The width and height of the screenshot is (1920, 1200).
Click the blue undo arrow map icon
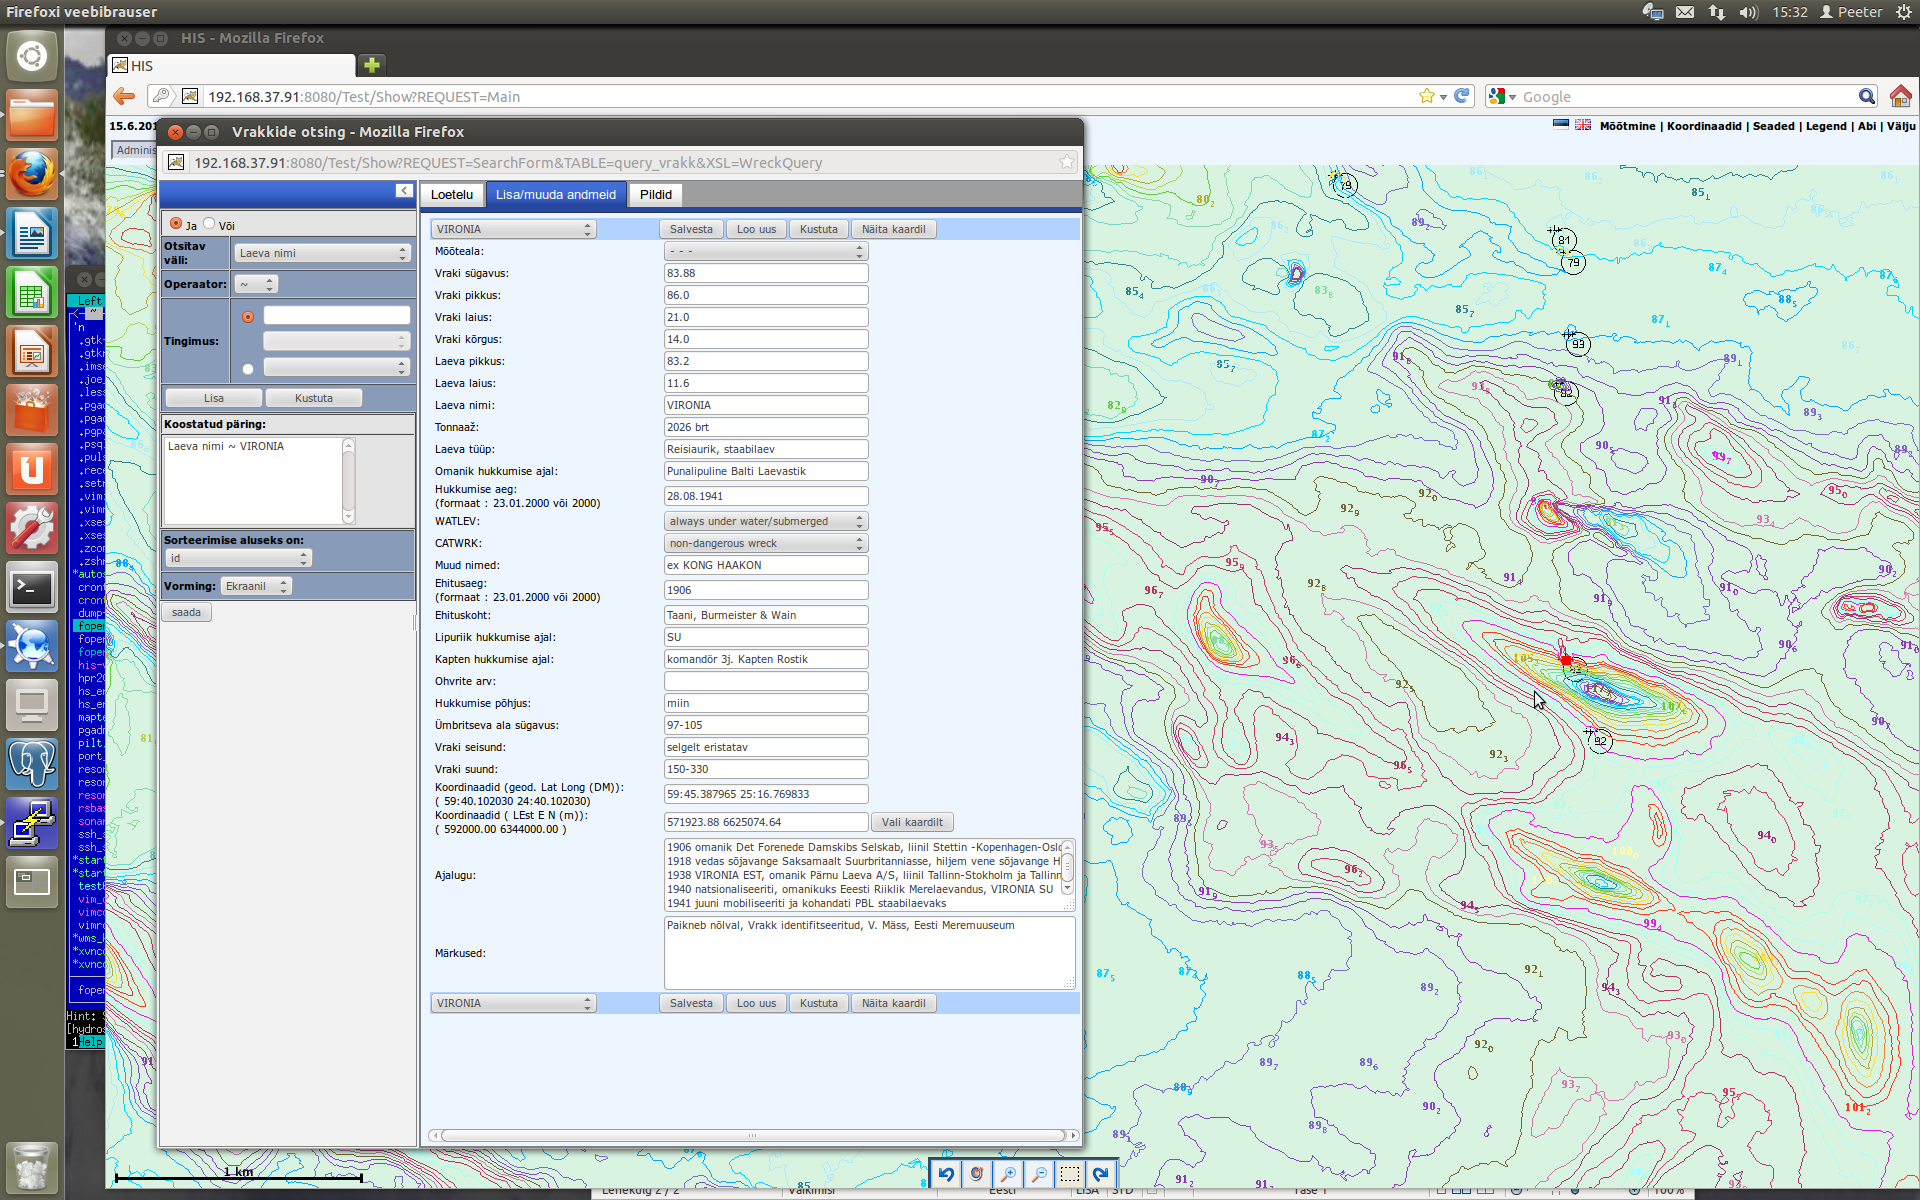point(946,1174)
